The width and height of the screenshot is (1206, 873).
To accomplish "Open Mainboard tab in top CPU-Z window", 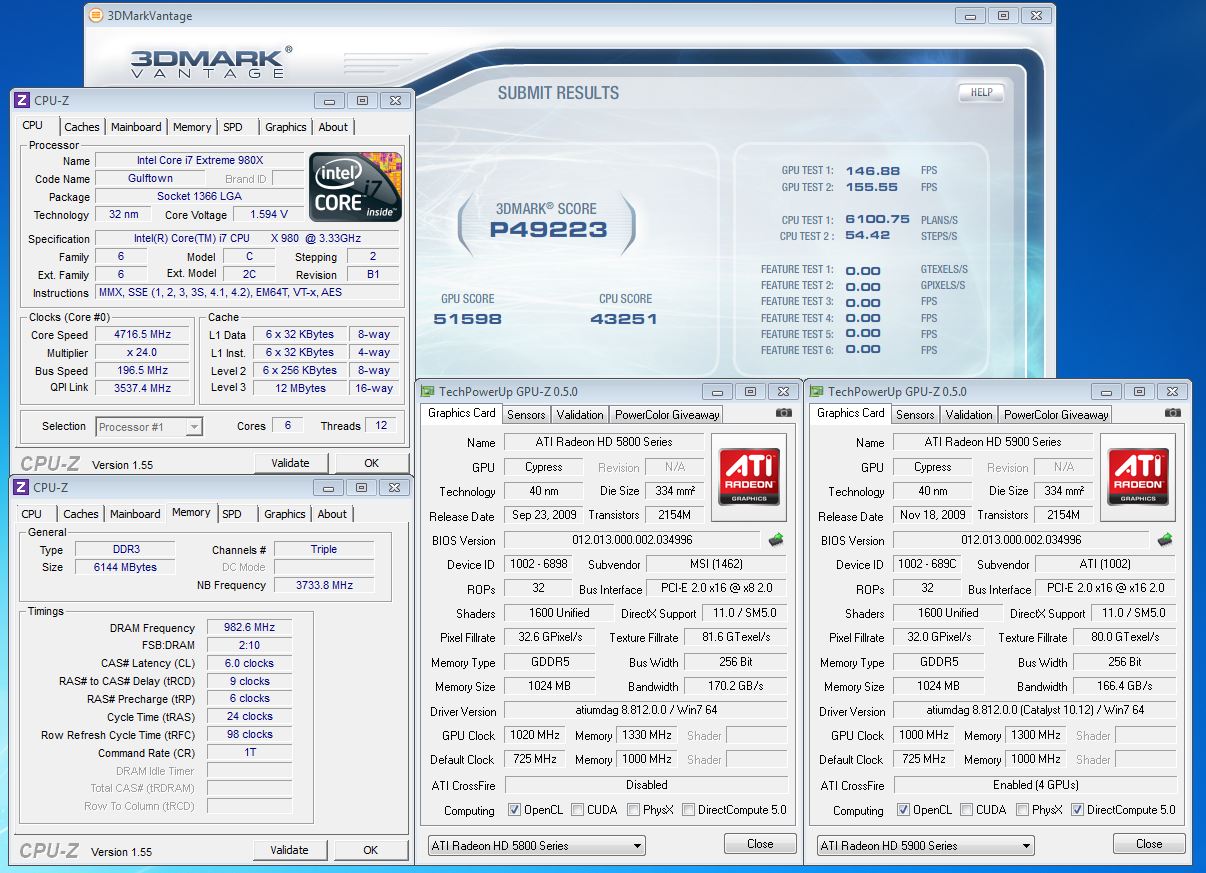I will point(136,127).
